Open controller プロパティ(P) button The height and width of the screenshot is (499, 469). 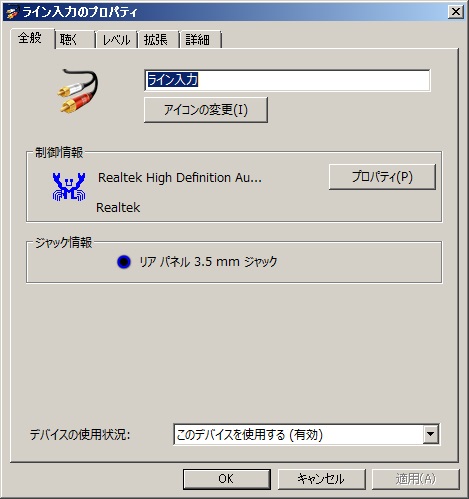(382, 177)
